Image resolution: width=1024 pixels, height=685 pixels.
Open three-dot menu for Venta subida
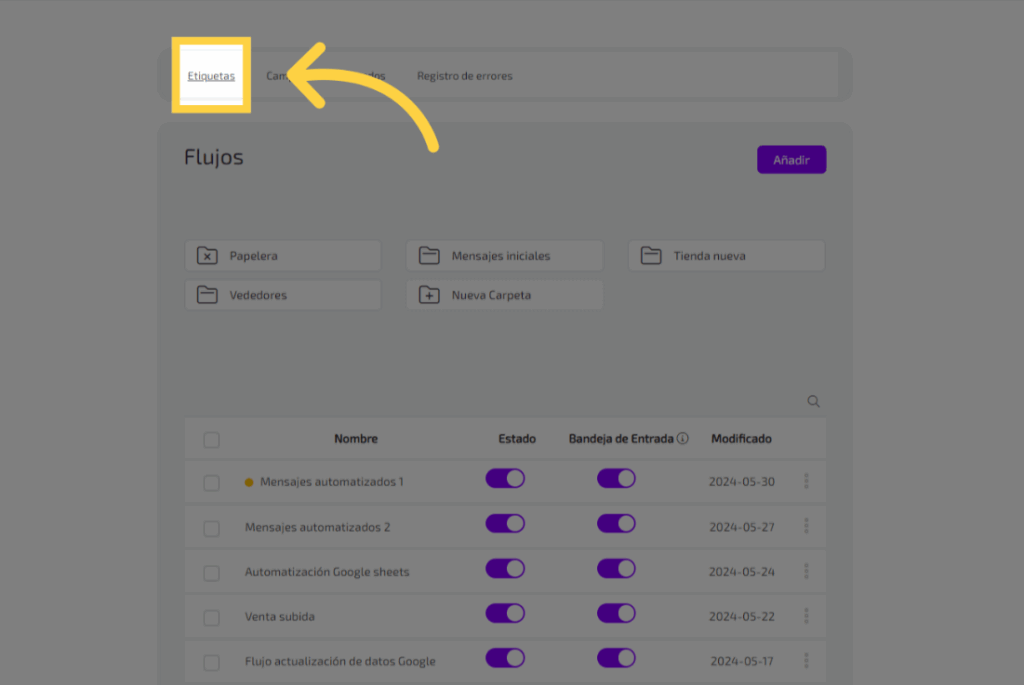pos(806,616)
